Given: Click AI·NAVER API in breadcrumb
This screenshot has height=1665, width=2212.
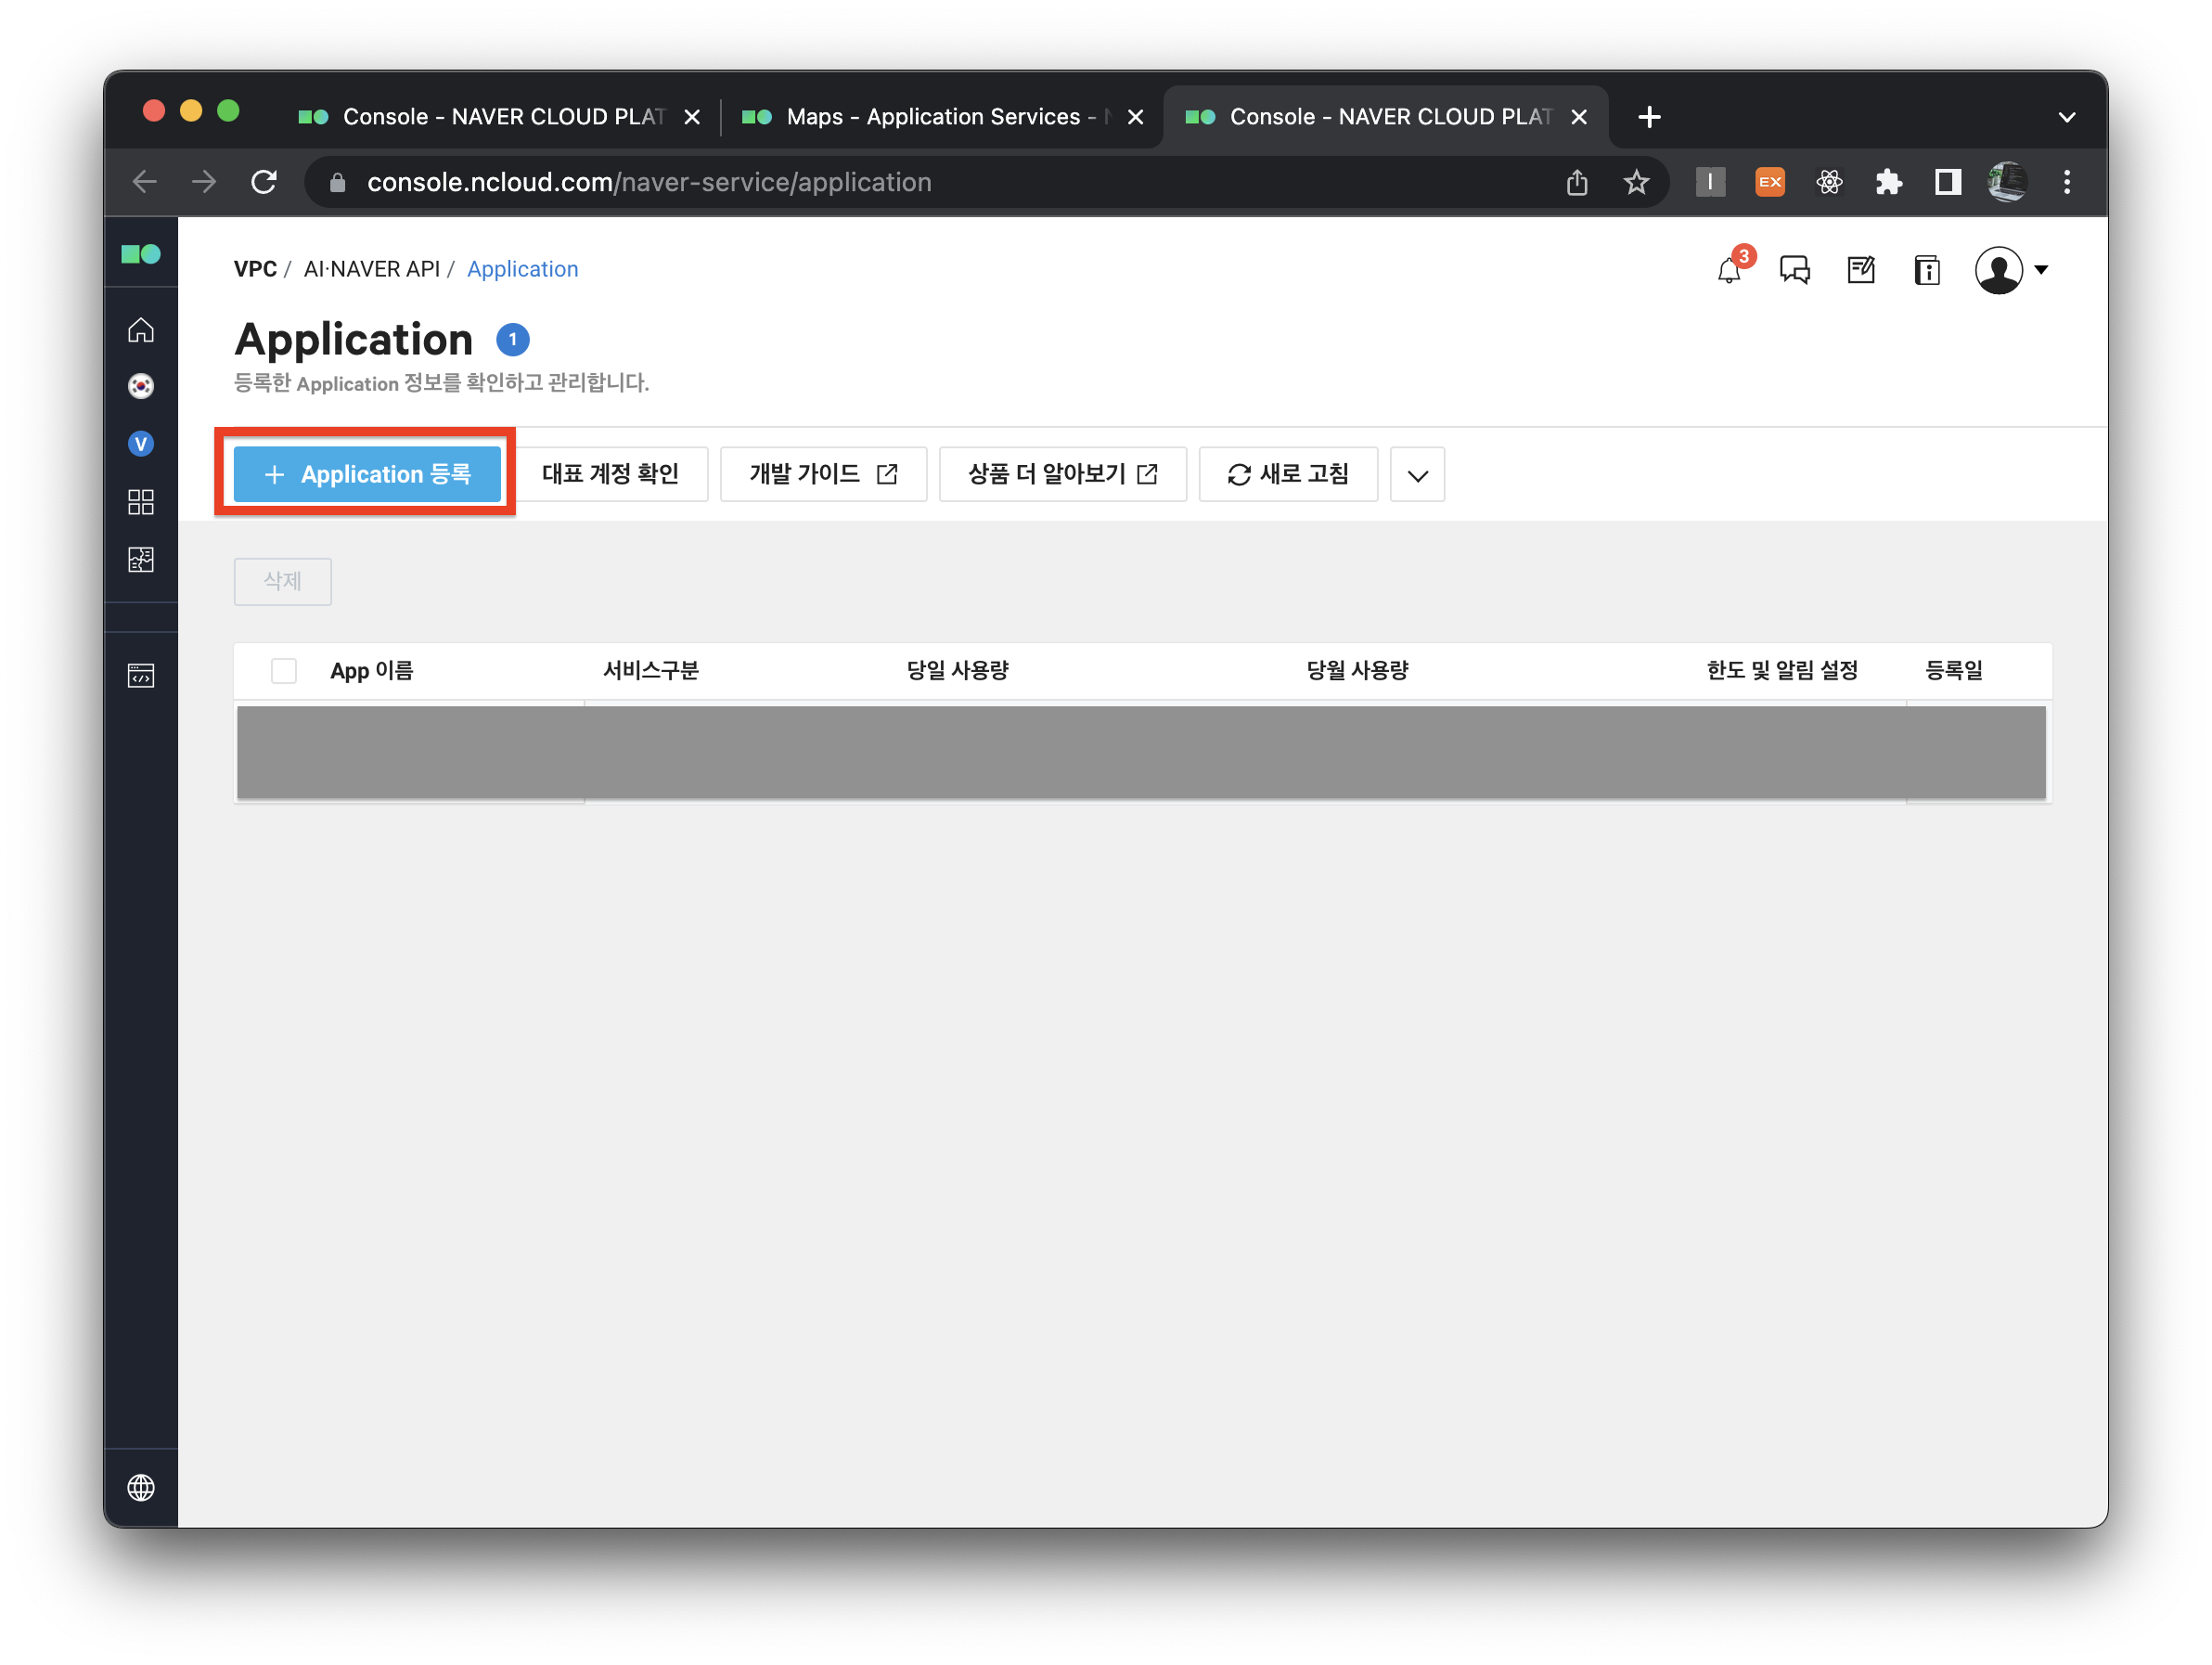Looking at the screenshot, I should [x=371, y=270].
